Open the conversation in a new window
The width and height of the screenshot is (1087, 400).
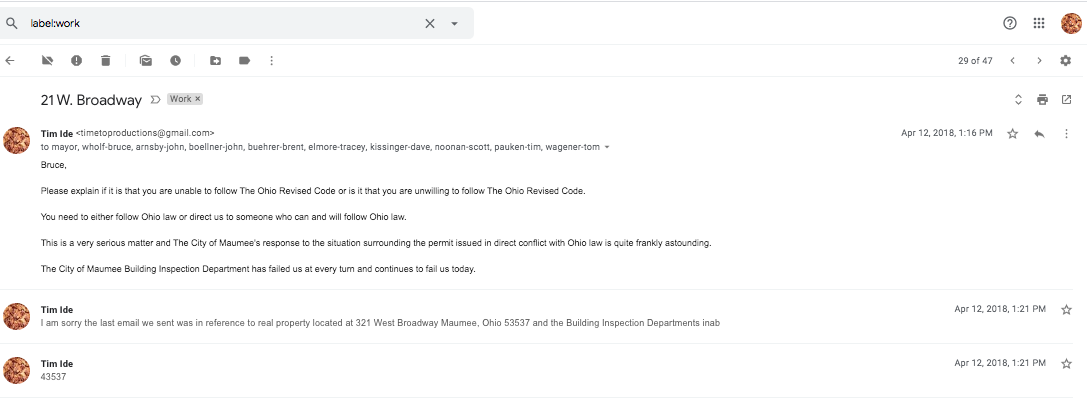coord(1066,100)
